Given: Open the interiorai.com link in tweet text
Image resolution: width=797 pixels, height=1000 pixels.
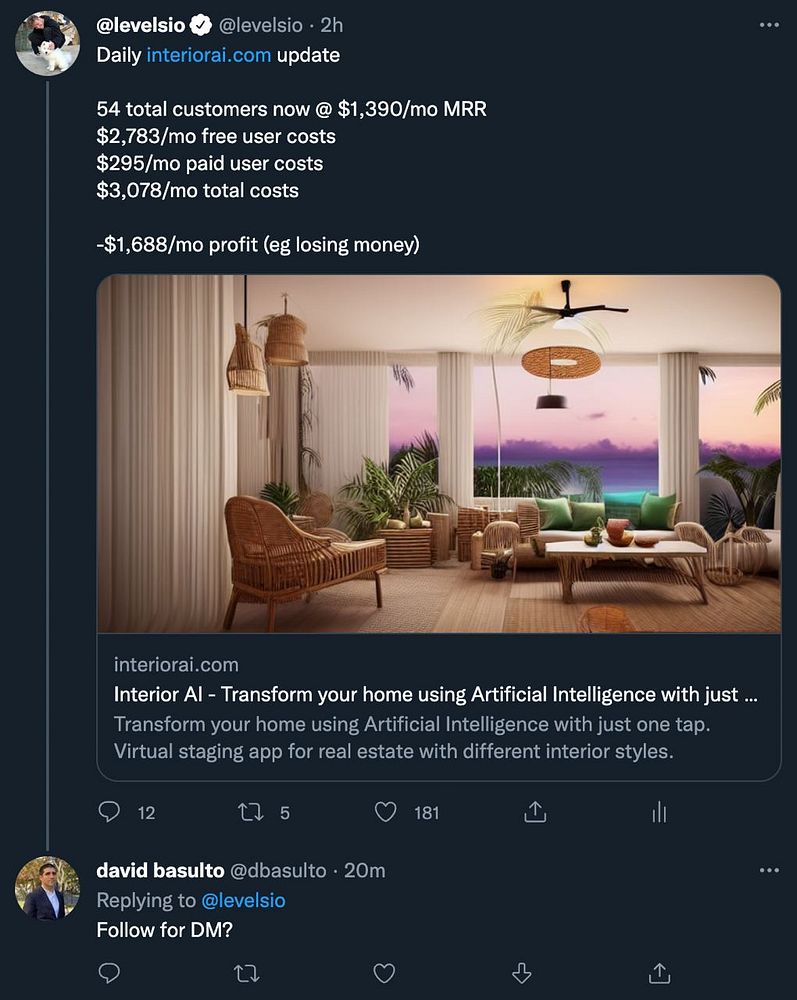Looking at the screenshot, I should 208,55.
